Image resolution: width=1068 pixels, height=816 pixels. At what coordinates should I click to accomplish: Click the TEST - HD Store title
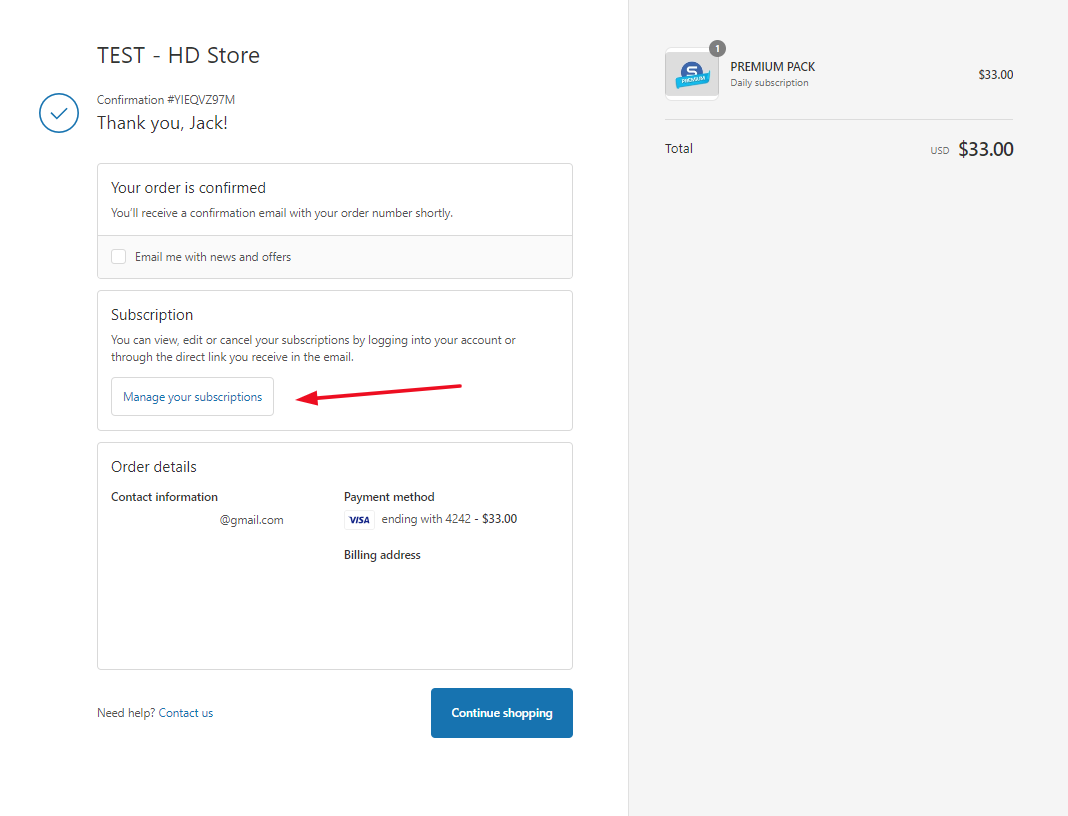pyautogui.click(x=178, y=55)
